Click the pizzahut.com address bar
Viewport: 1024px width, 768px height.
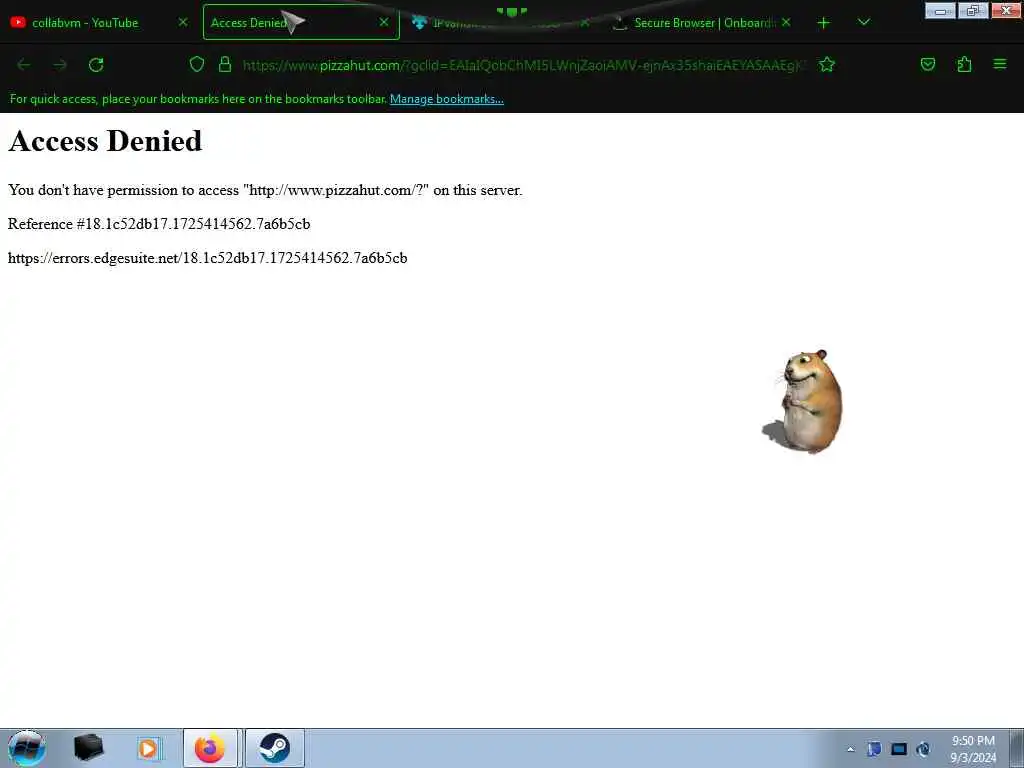[x=524, y=65]
